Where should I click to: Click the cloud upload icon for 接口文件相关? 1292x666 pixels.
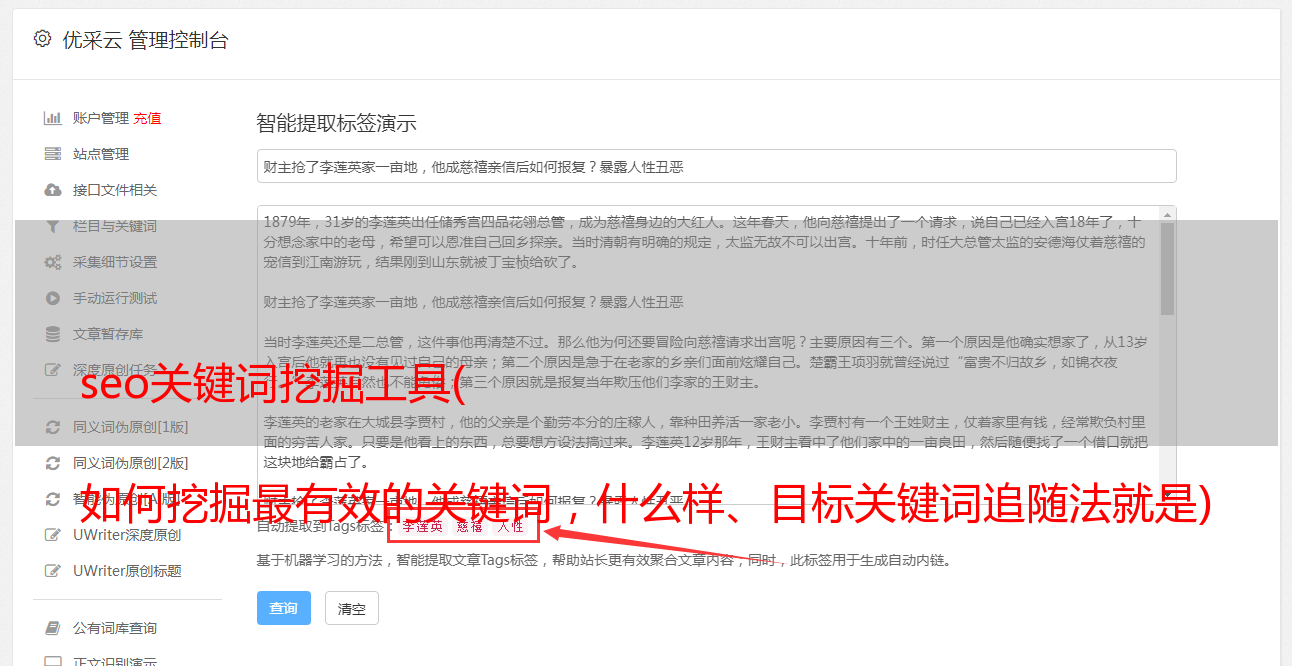tap(53, 190)
